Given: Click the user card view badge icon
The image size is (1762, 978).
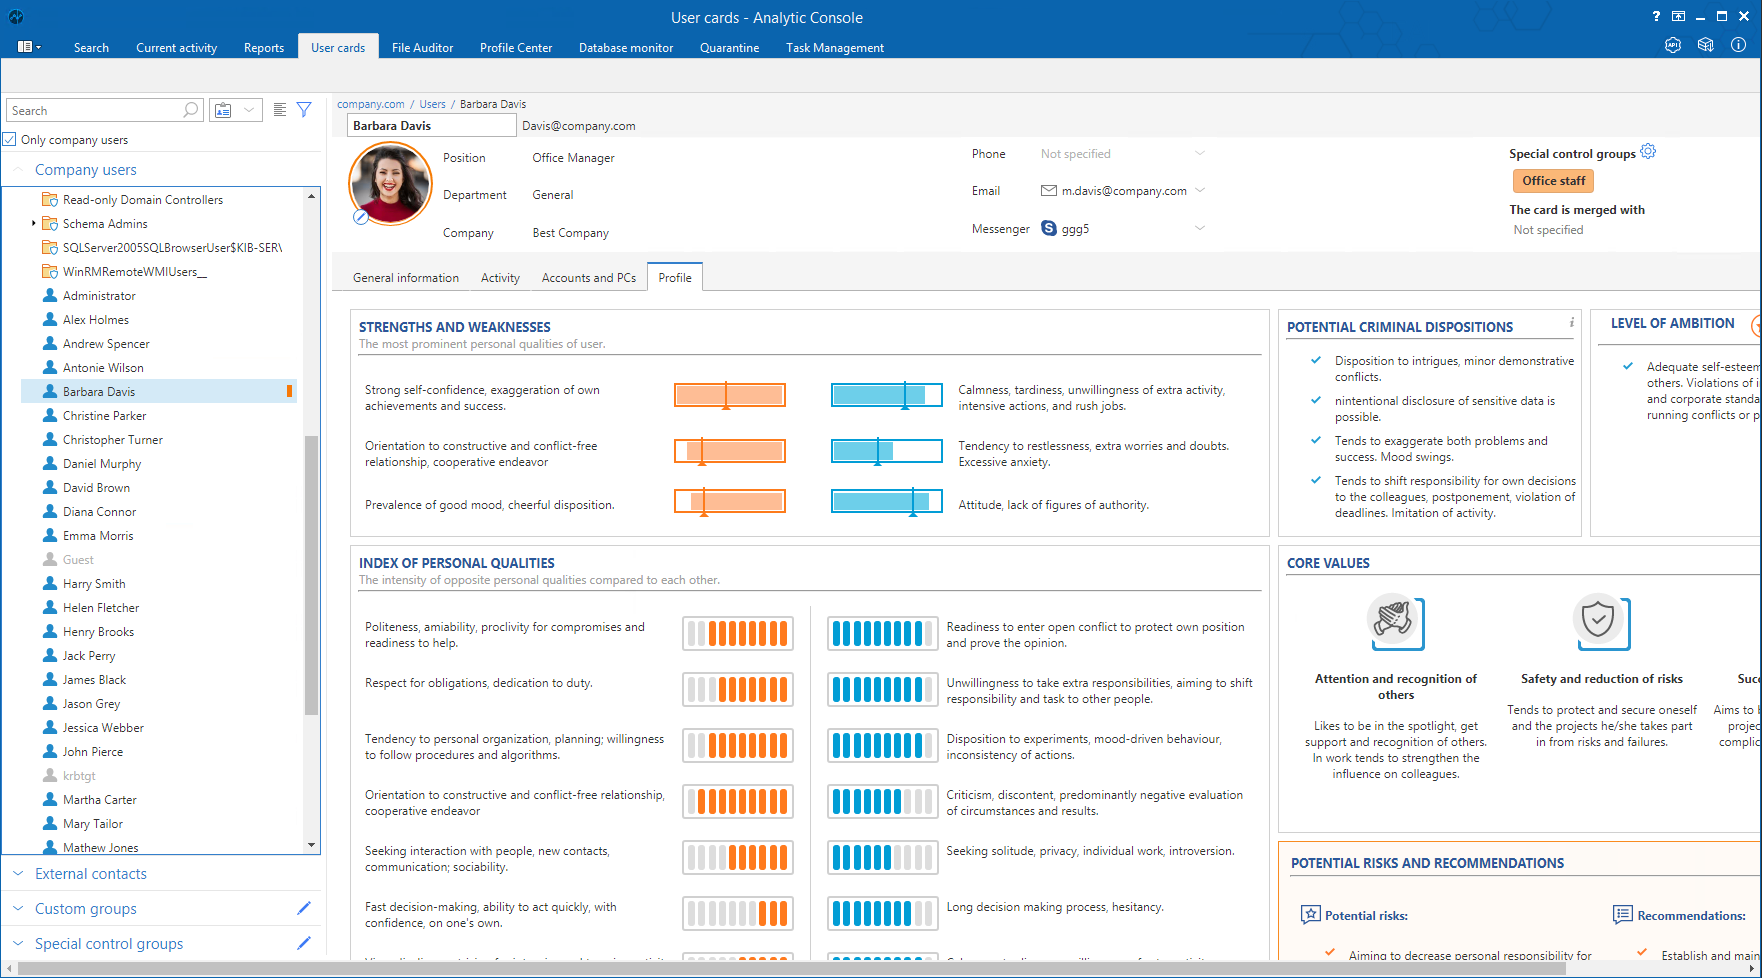Looking at the screenshot, I should click(223, 110).
